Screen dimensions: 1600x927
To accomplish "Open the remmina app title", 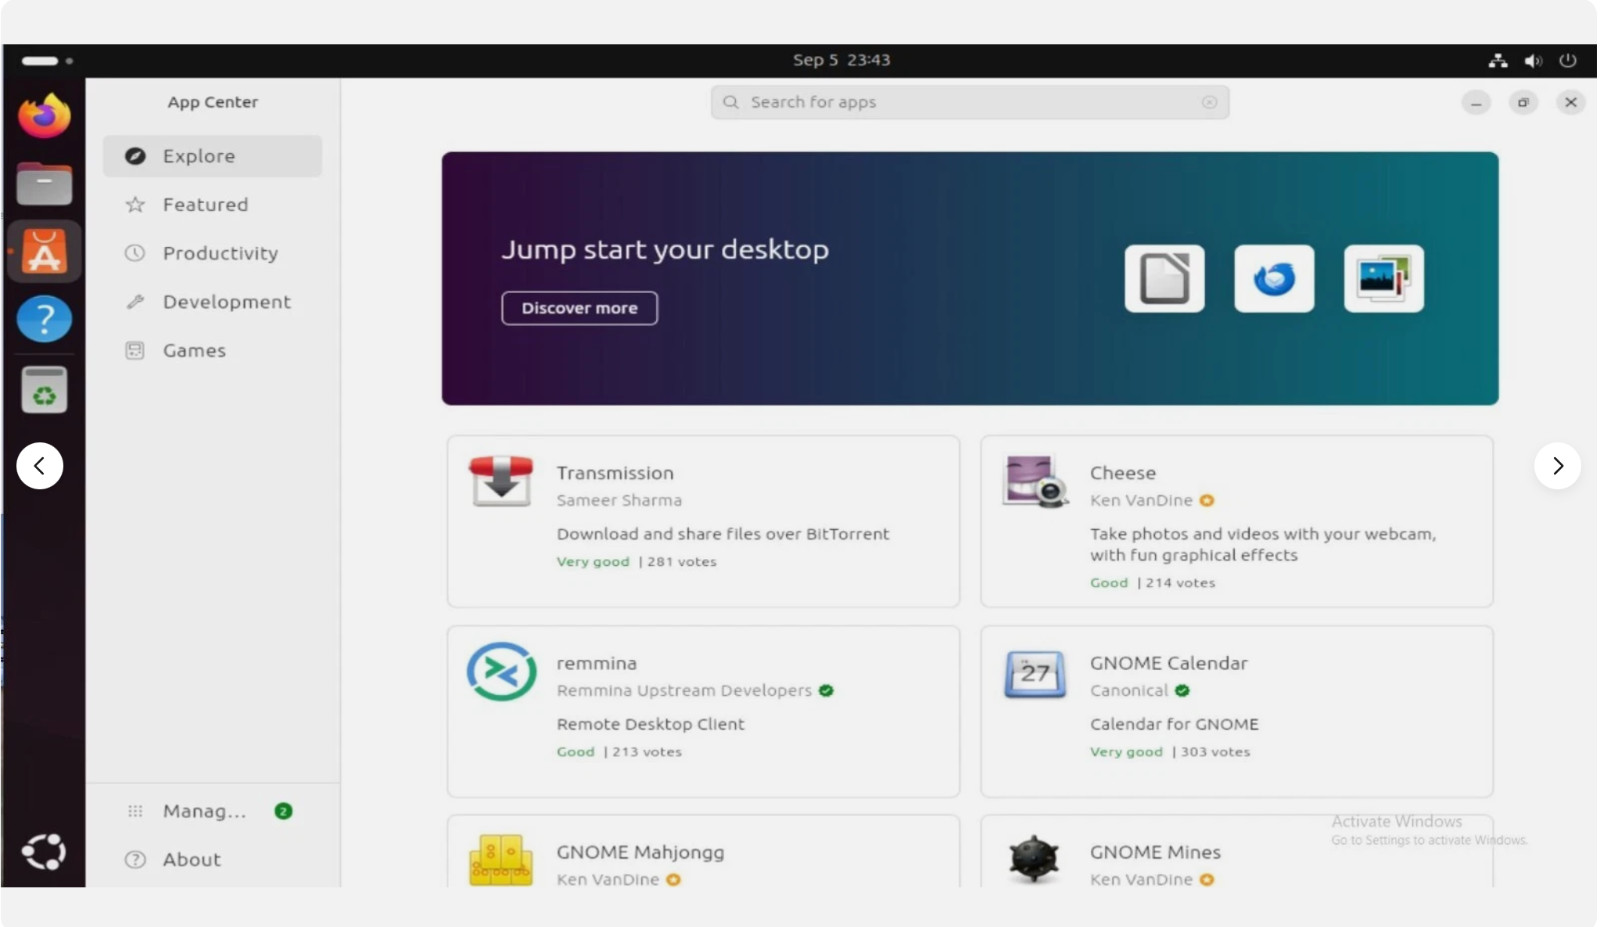I will click(x=596, y=663).
